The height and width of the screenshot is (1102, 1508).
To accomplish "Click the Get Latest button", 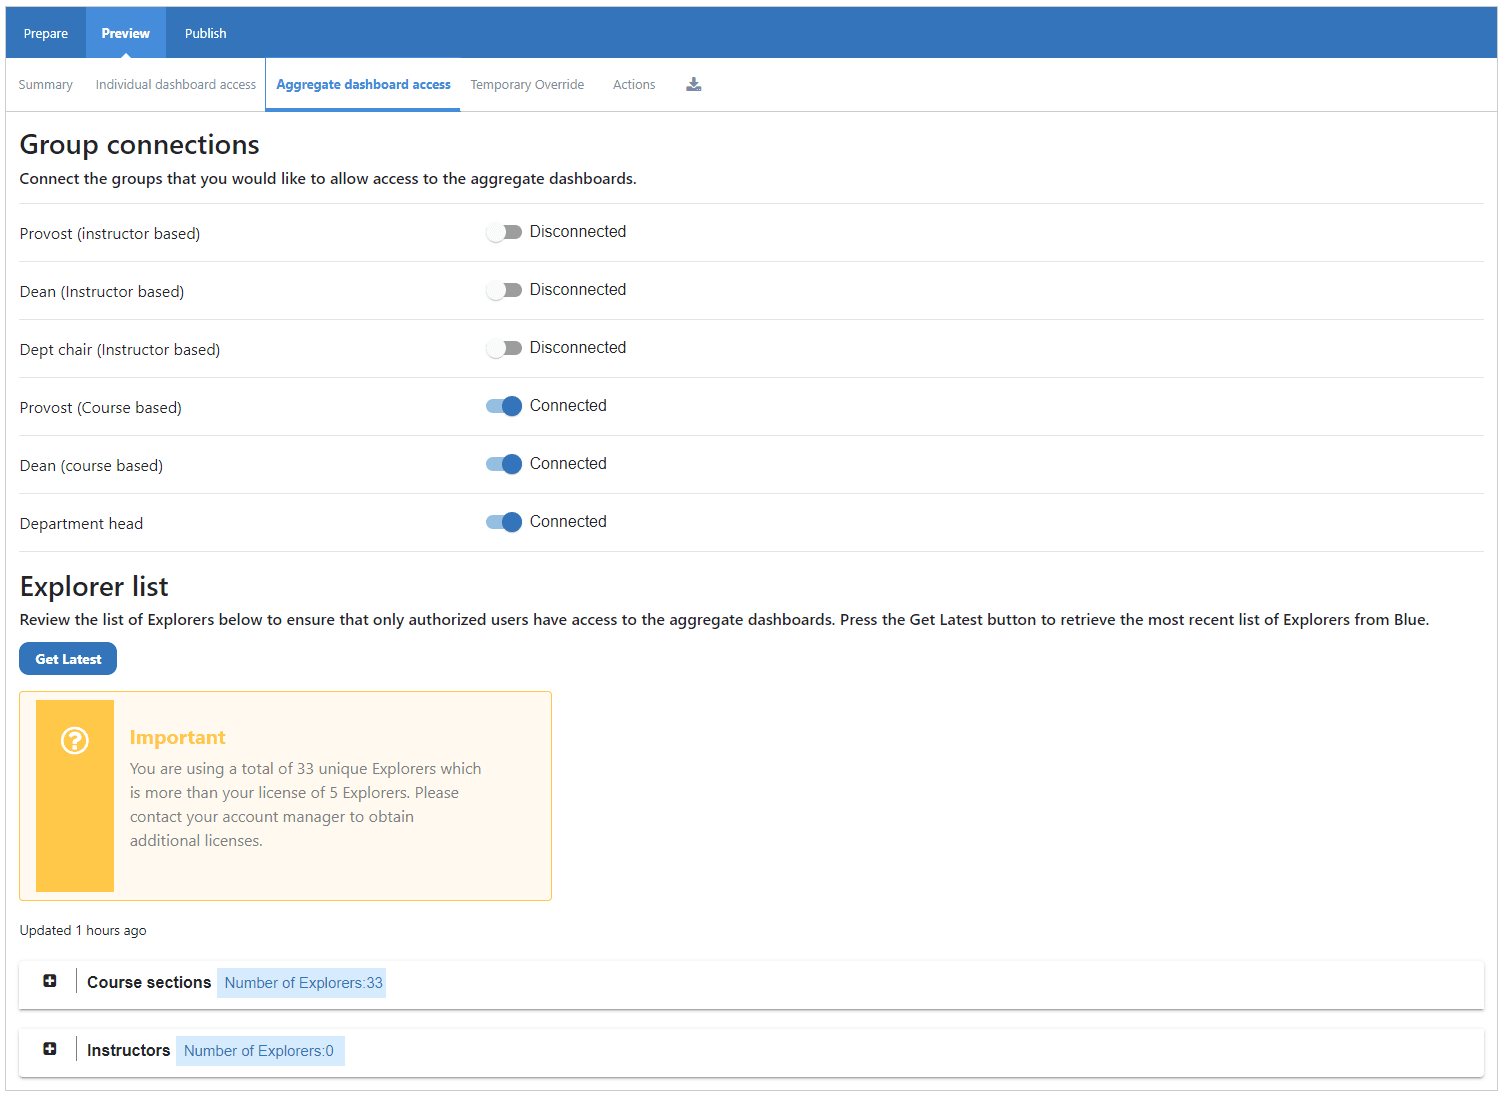I will (68, 659).
